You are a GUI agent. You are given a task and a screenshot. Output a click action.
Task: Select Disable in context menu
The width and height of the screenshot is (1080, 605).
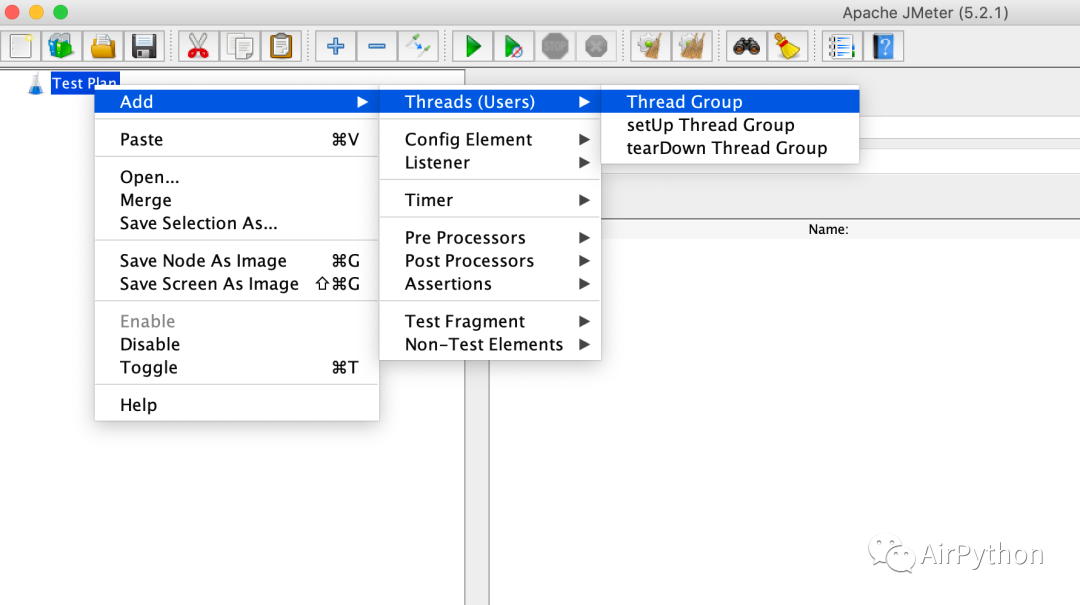[236, 345]
